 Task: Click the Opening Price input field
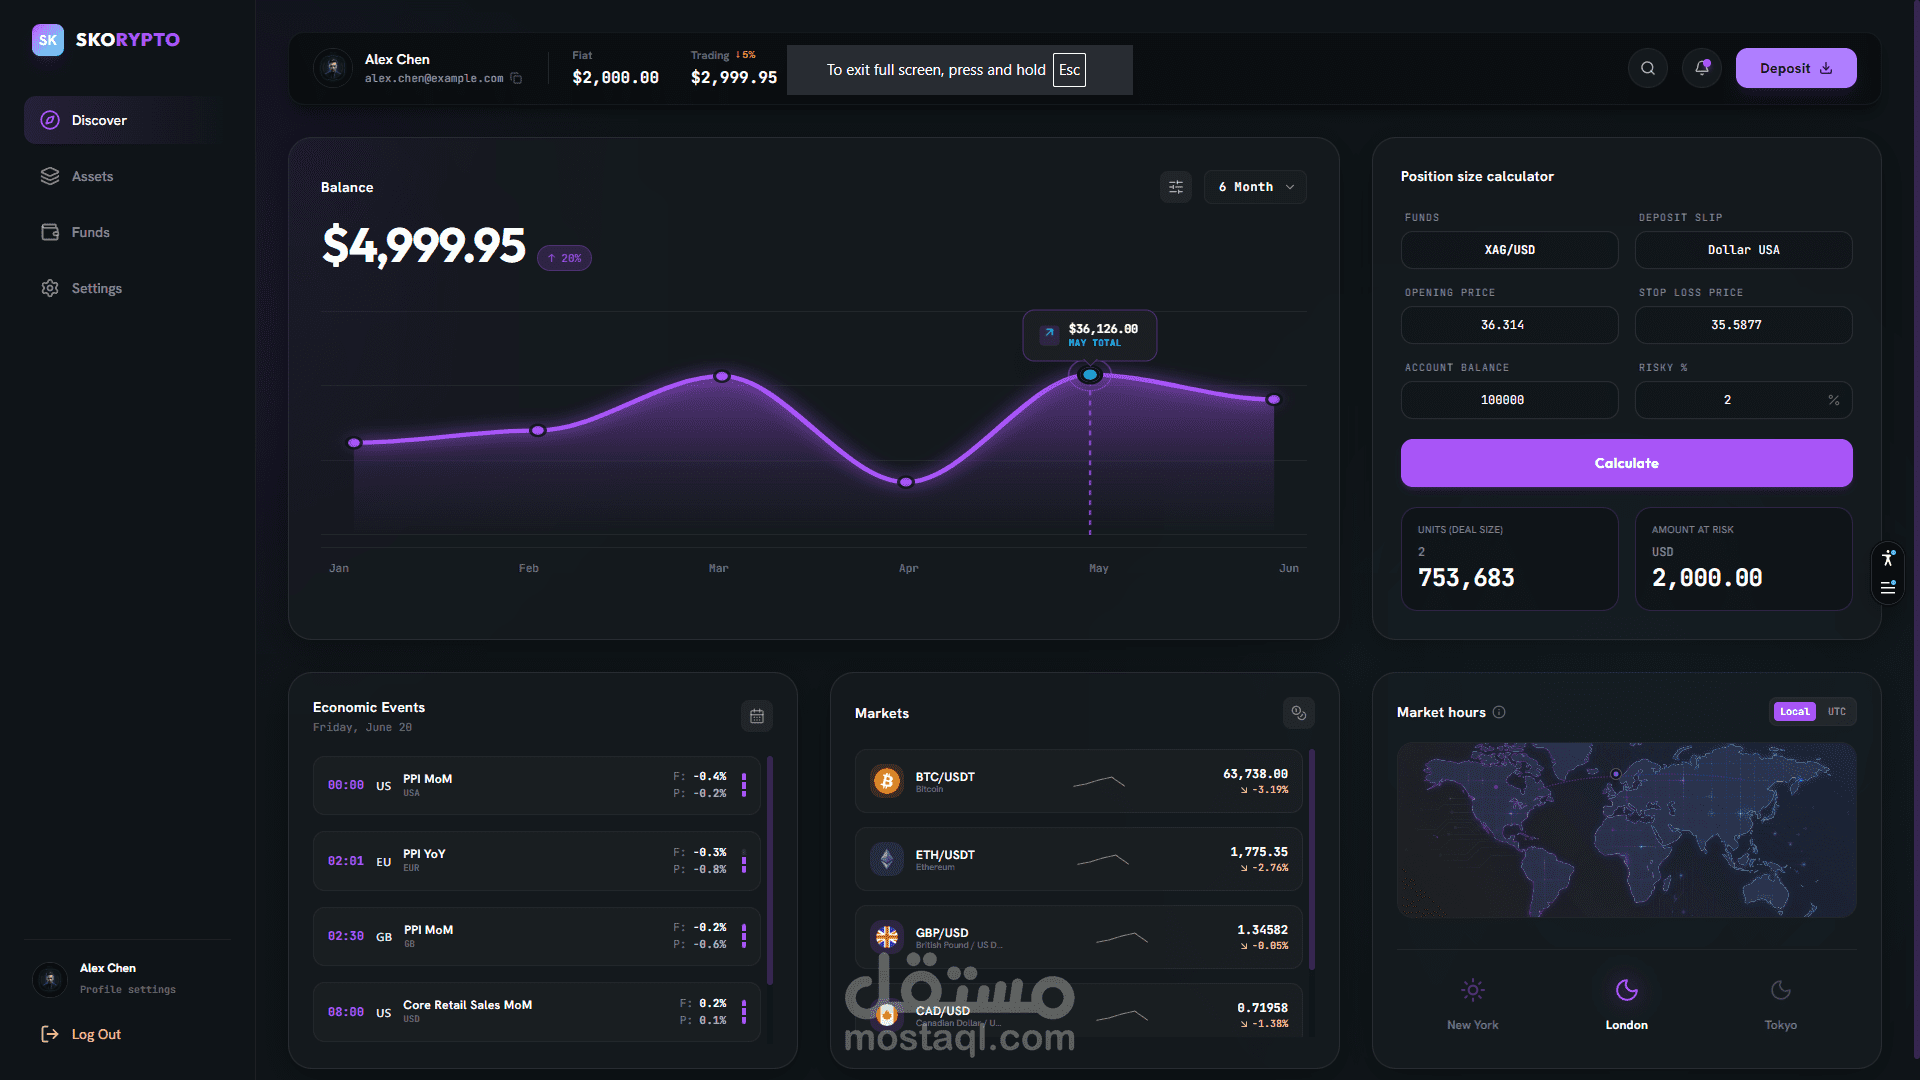pos(1510,325)
